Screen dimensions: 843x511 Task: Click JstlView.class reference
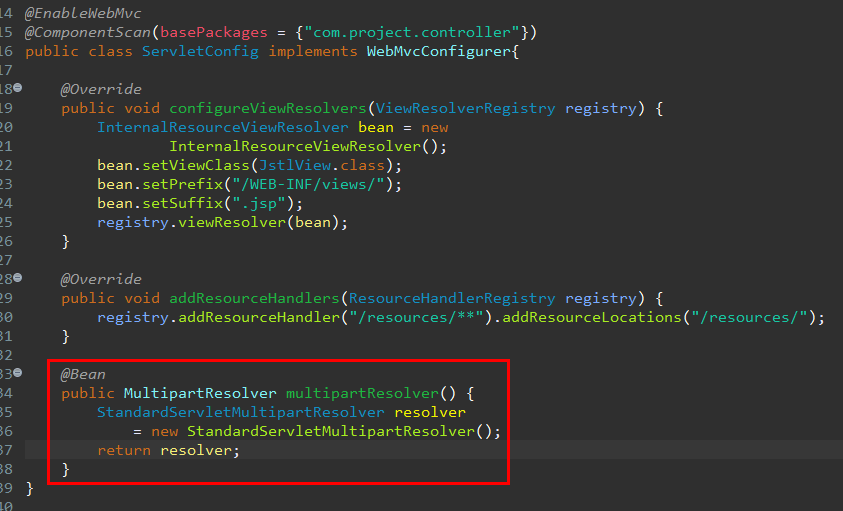coord(322,165)
